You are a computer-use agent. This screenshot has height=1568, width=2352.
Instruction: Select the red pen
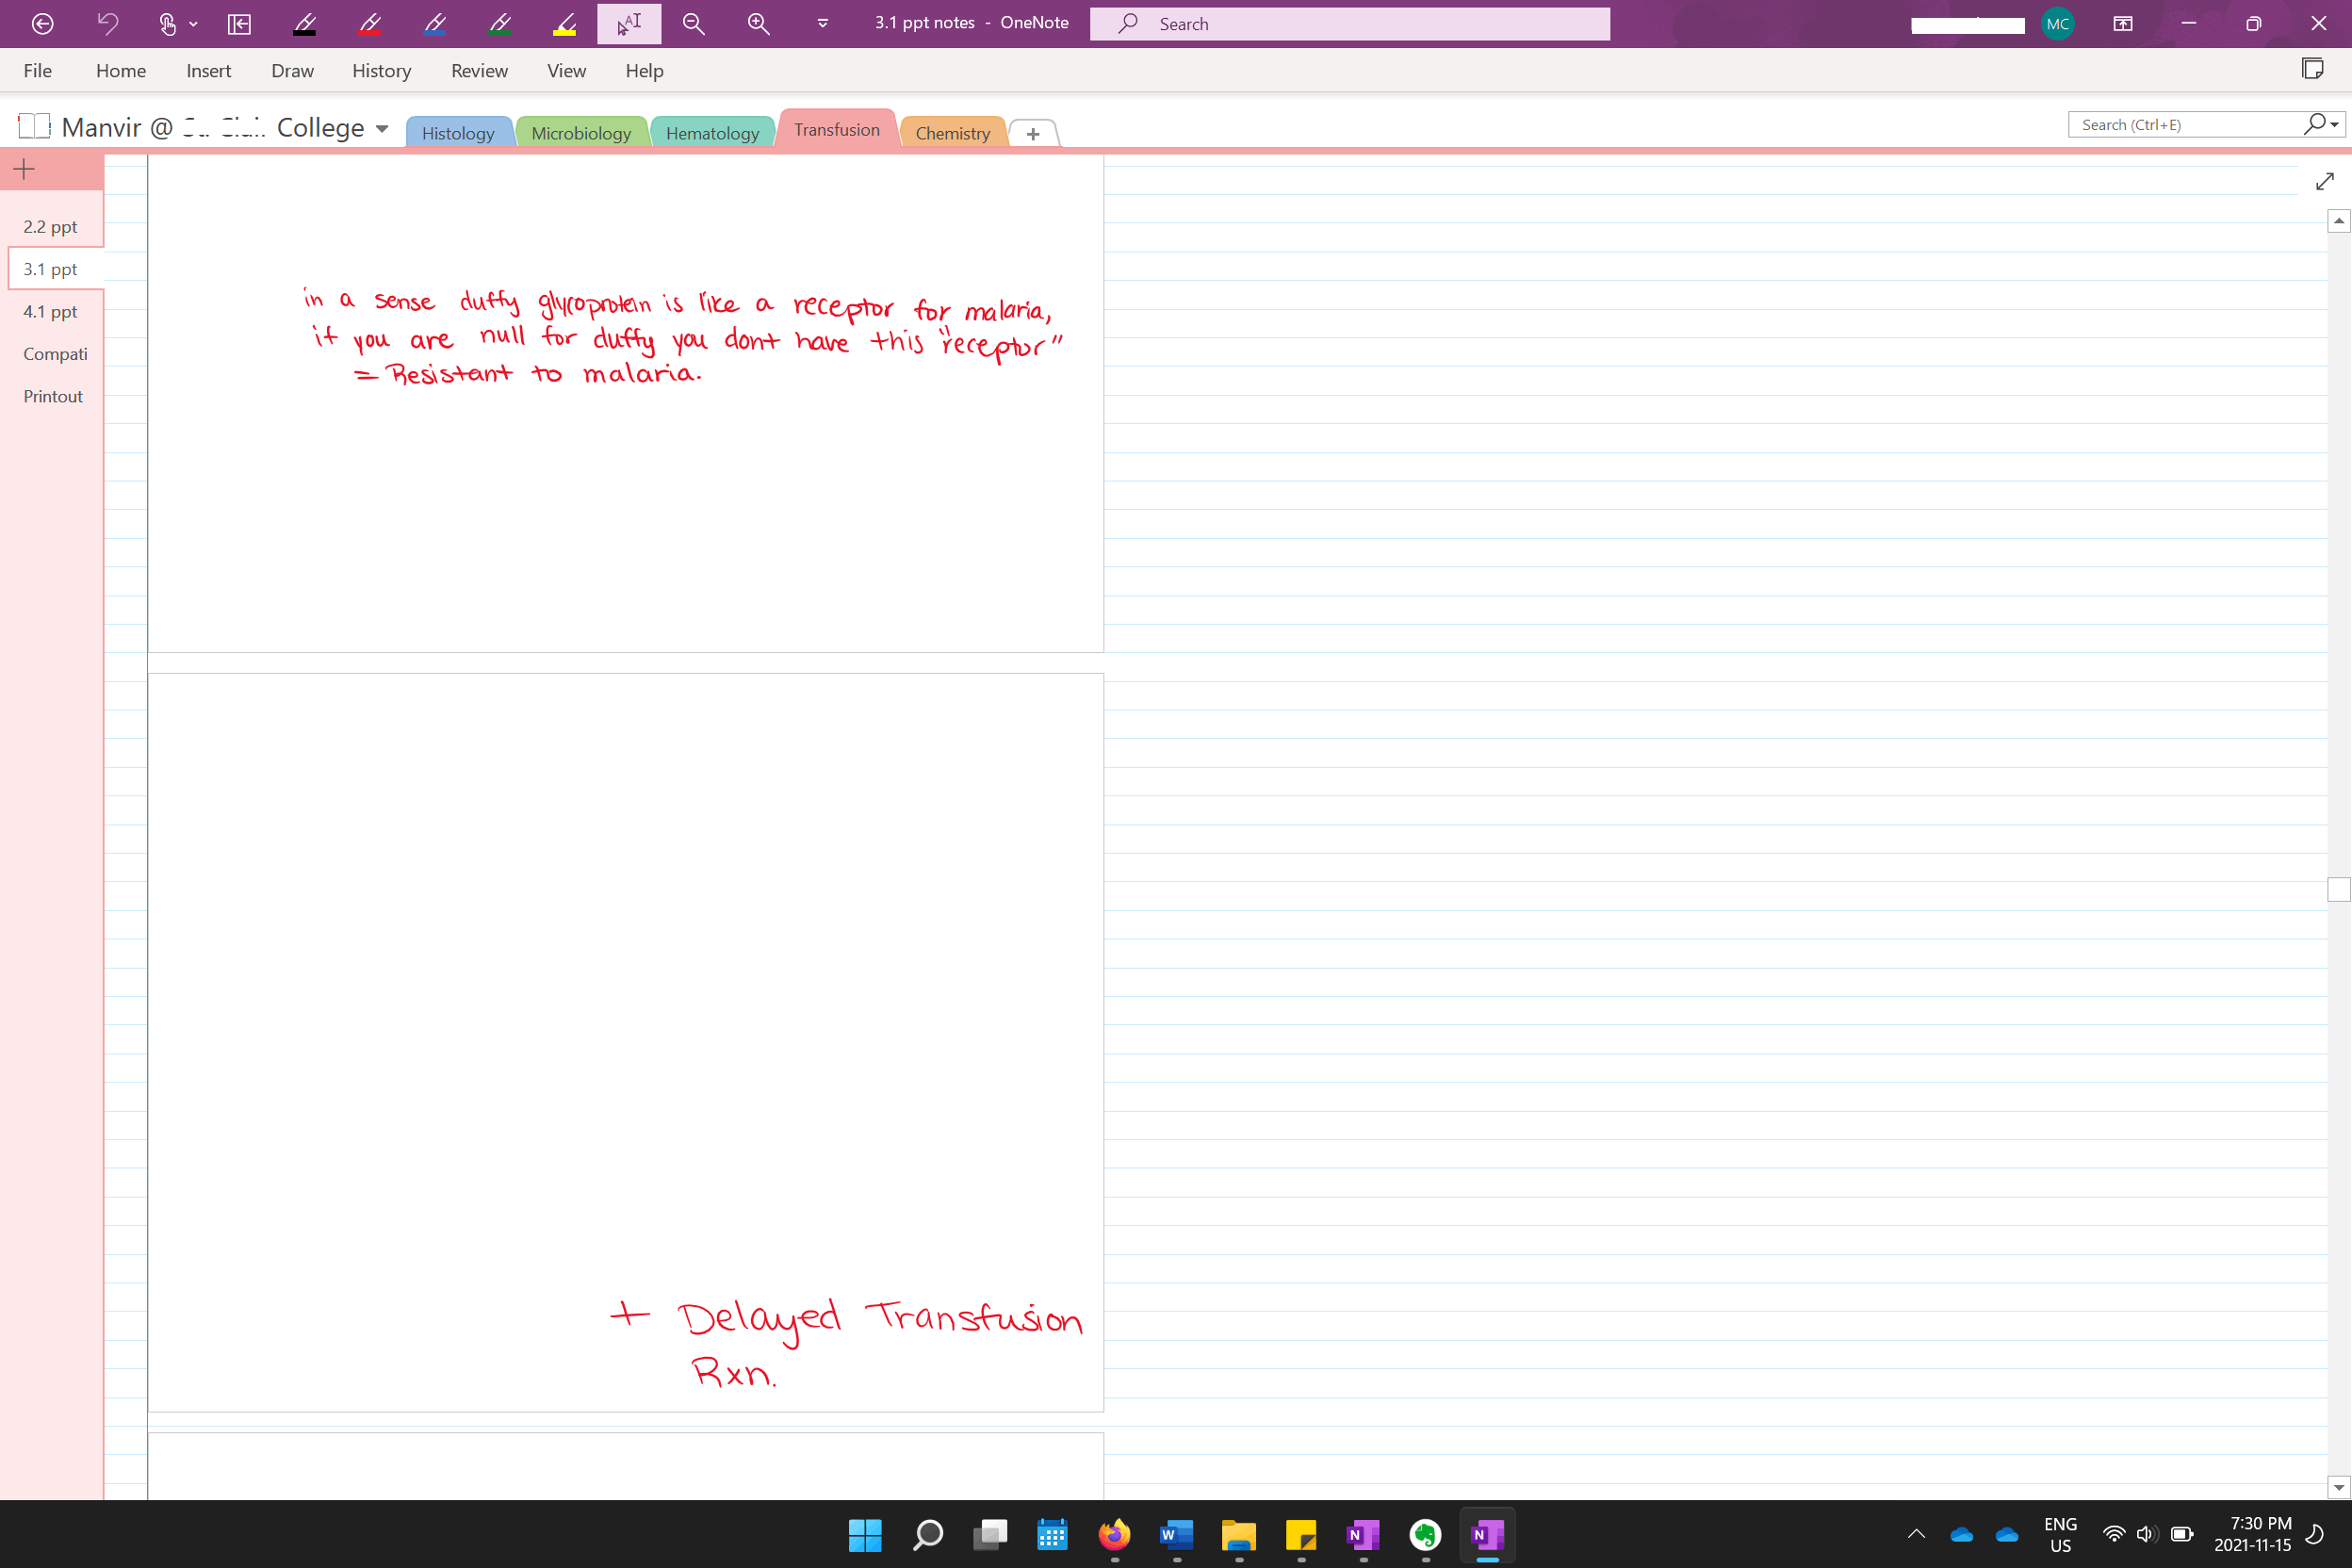[370, 23]
